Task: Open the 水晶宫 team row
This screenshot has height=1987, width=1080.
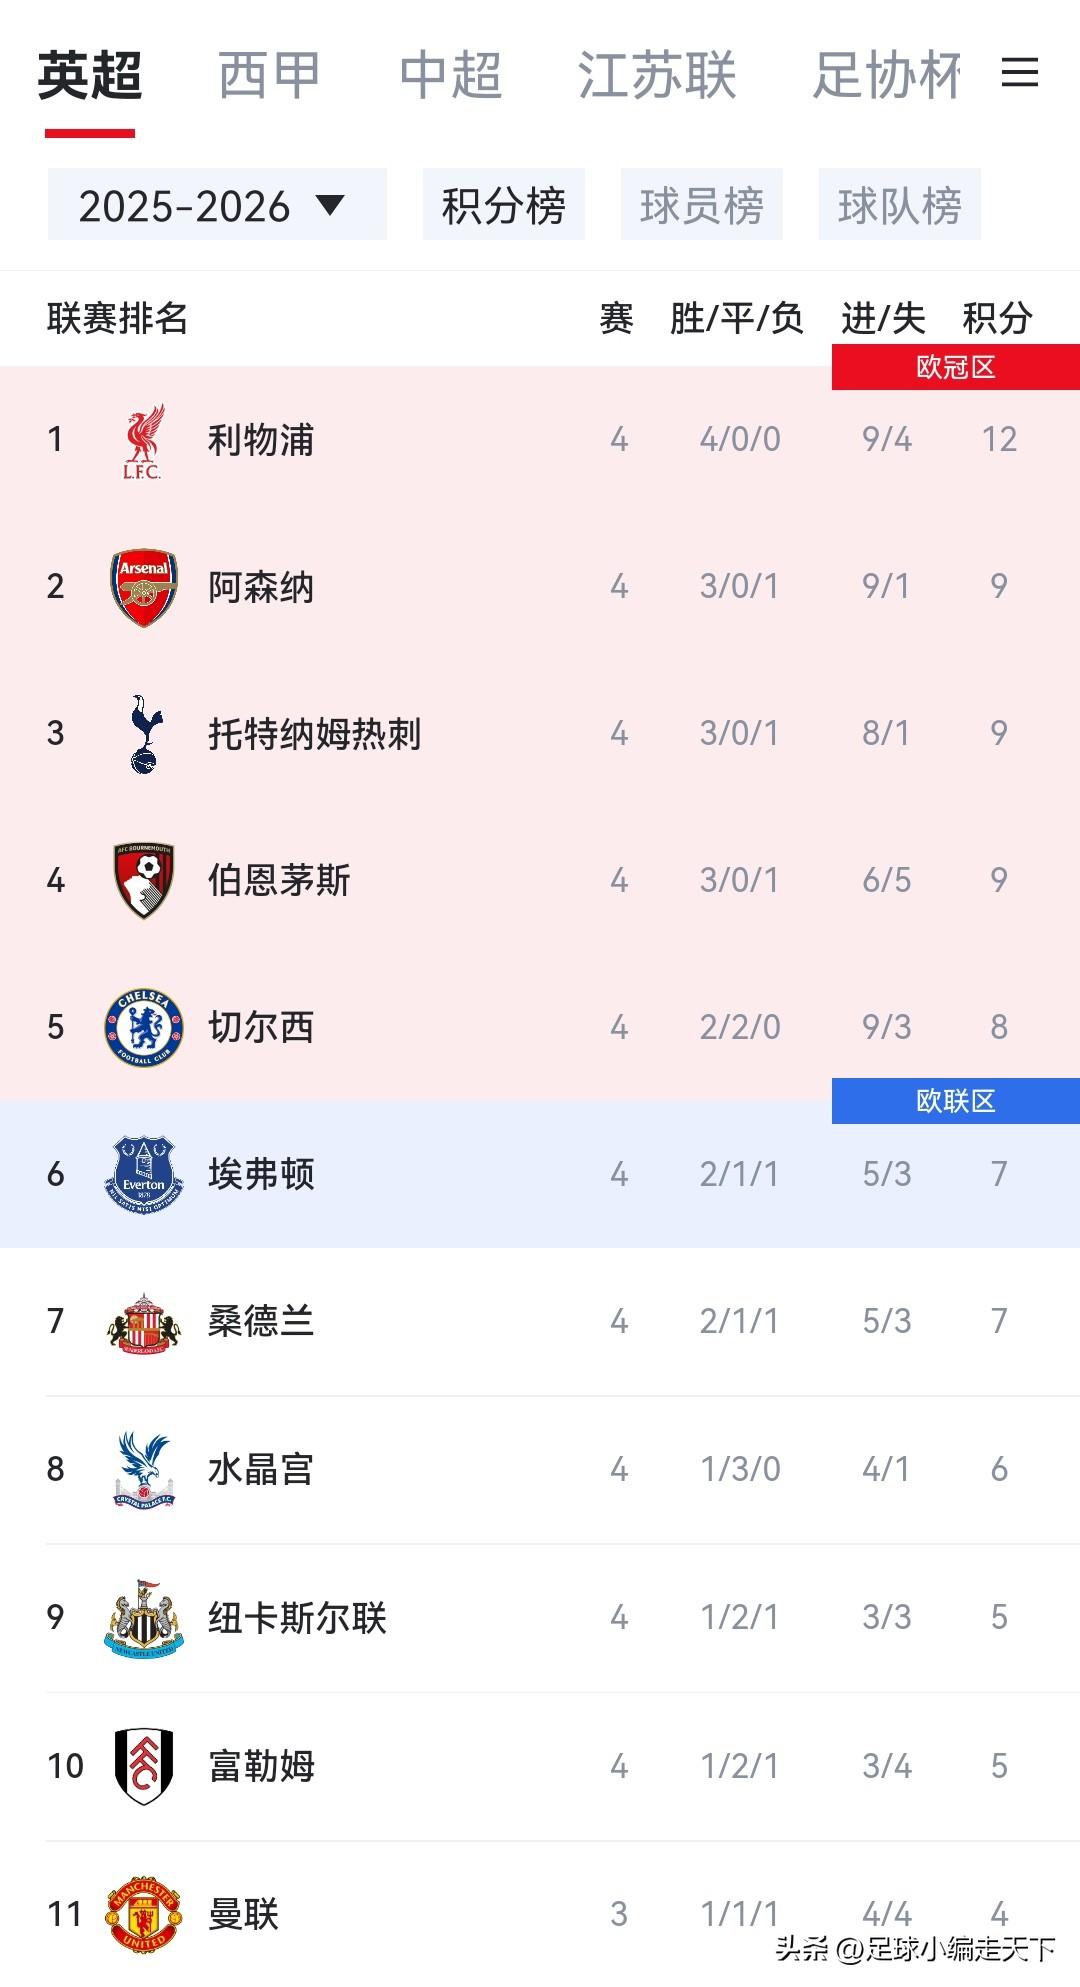Action: (x=540, y=1470)
